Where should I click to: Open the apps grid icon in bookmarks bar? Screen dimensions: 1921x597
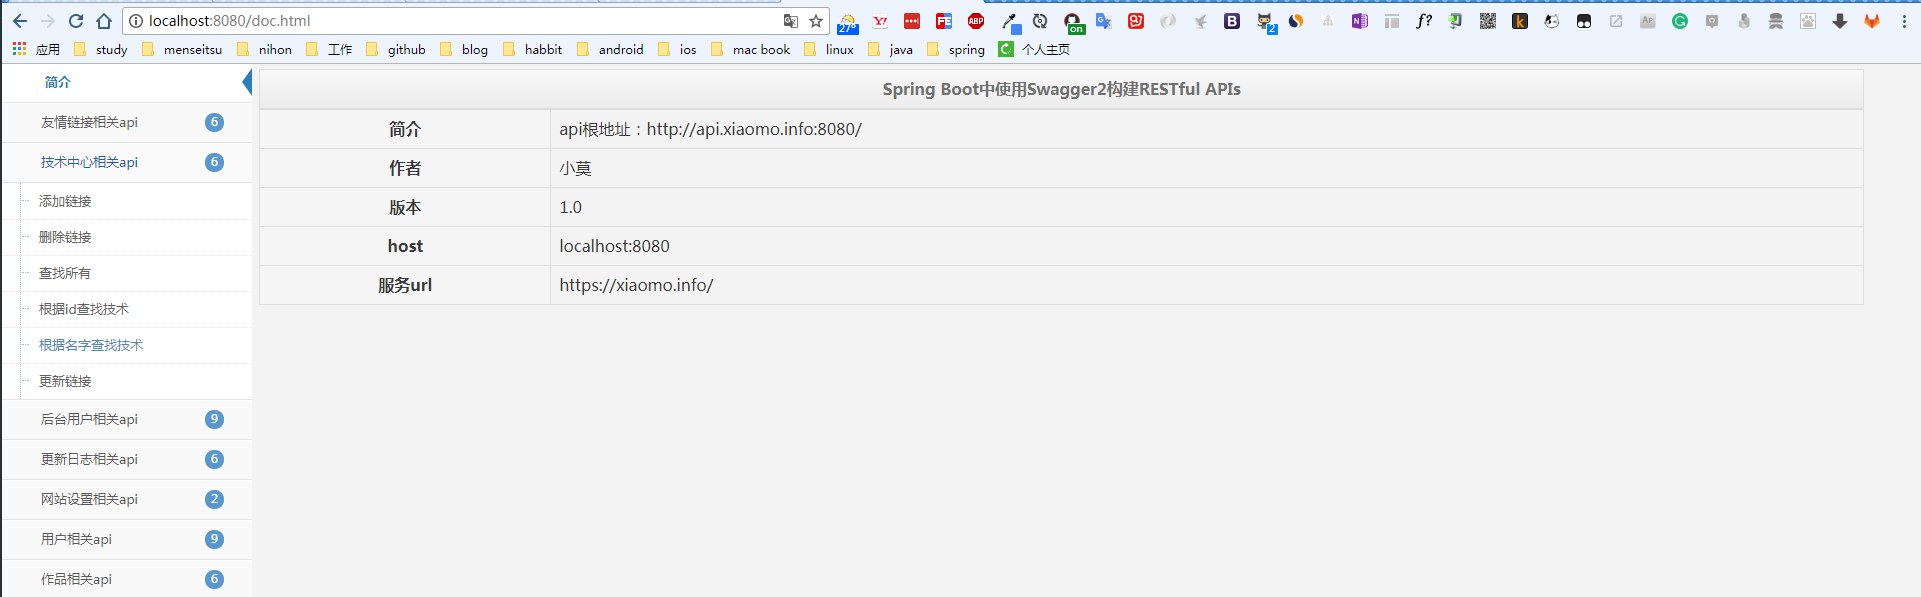click(19, 49)
